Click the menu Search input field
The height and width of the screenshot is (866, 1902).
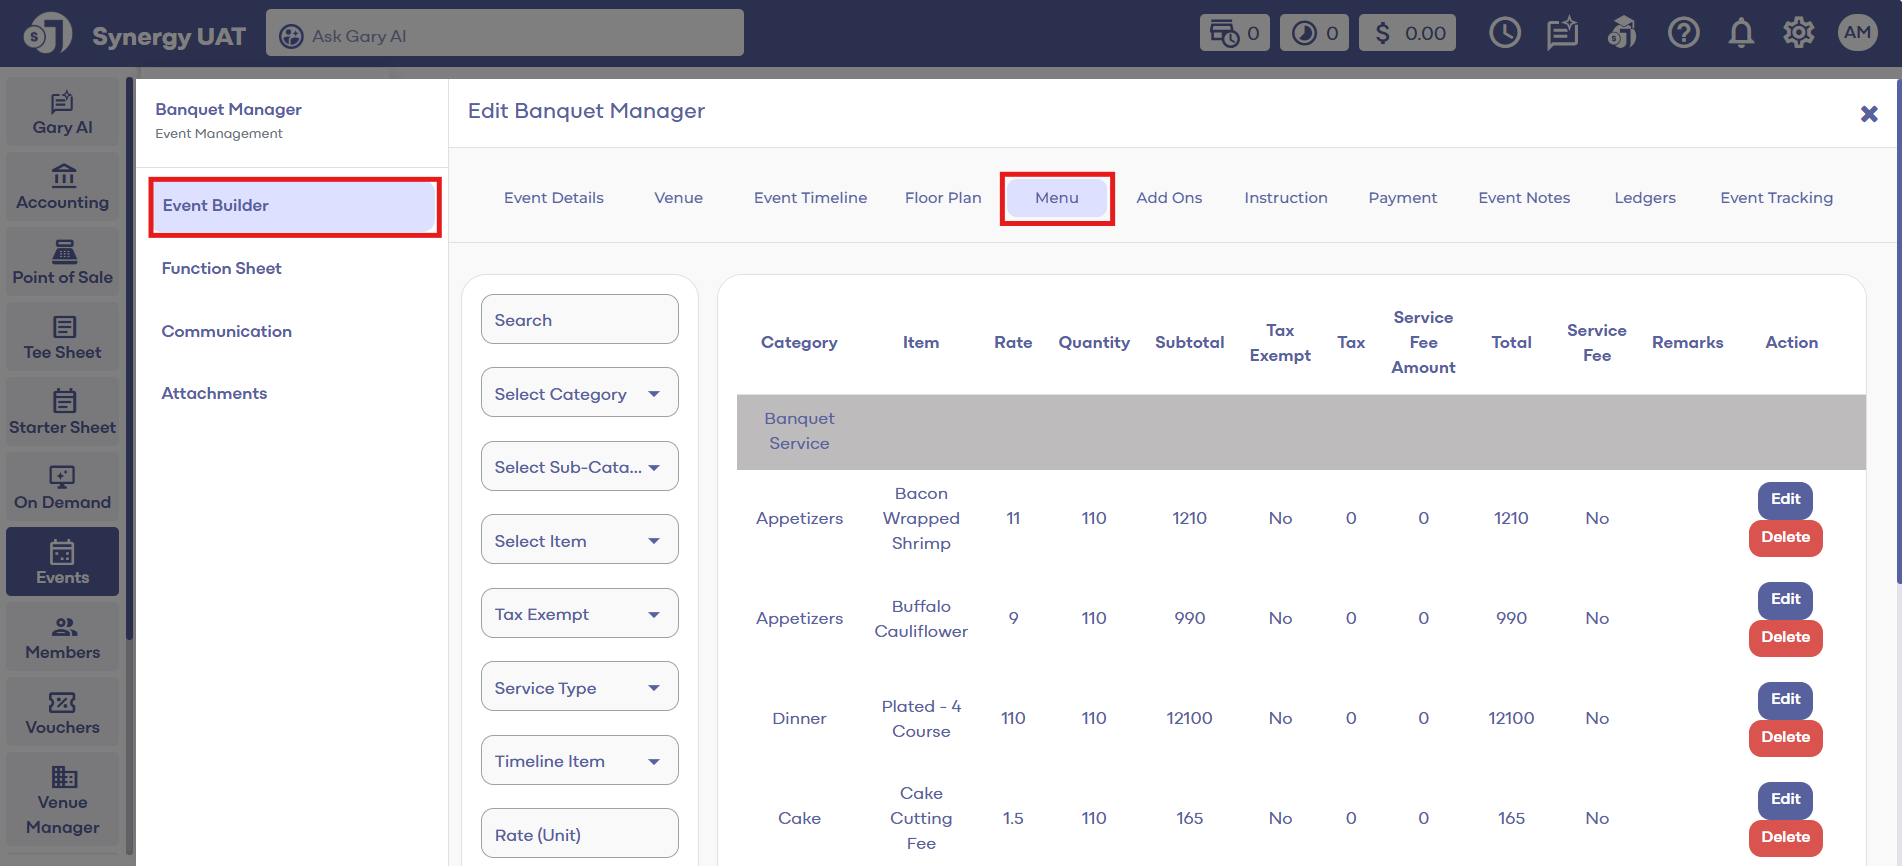[x=579, y=320]
